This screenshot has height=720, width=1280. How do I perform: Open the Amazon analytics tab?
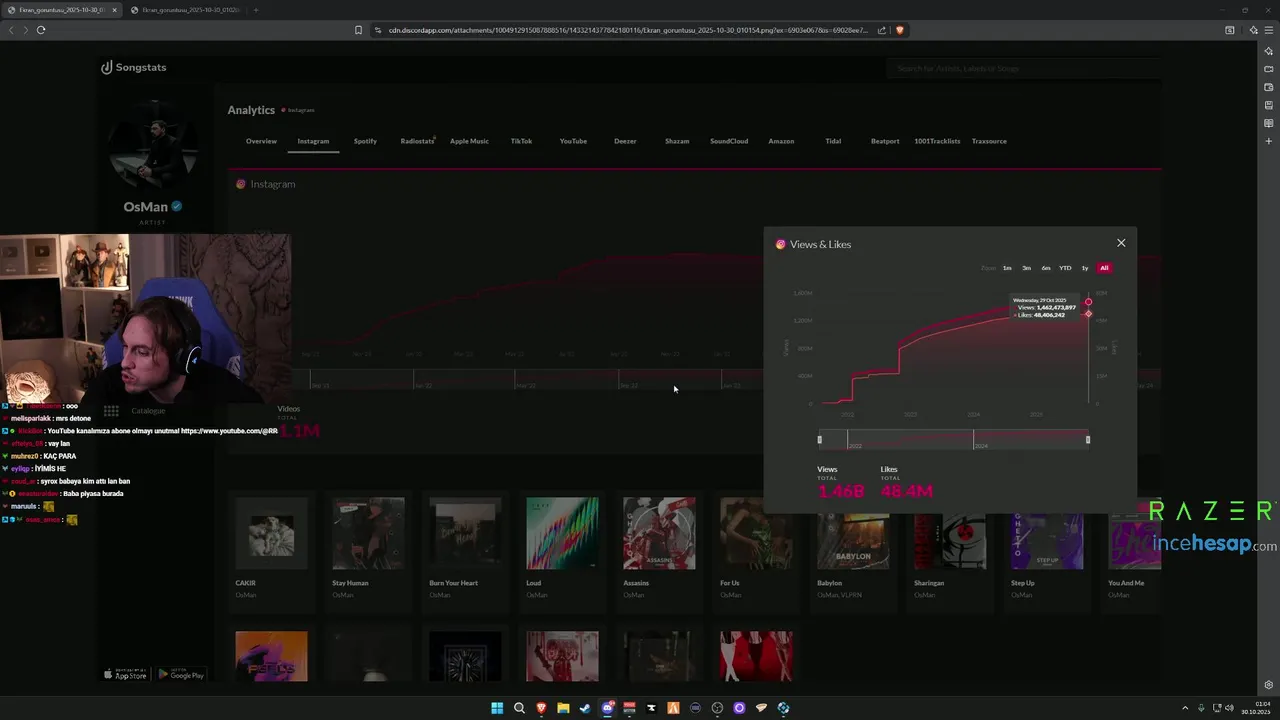[x=781, y=141]
